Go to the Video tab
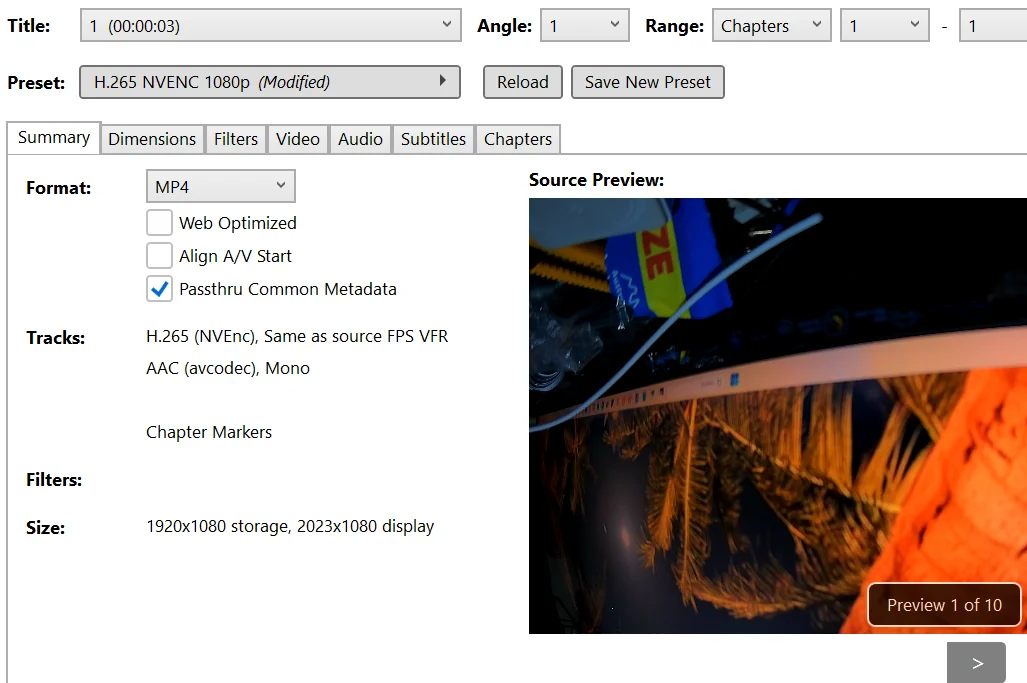1027x683 pixels. click(298, 139)
